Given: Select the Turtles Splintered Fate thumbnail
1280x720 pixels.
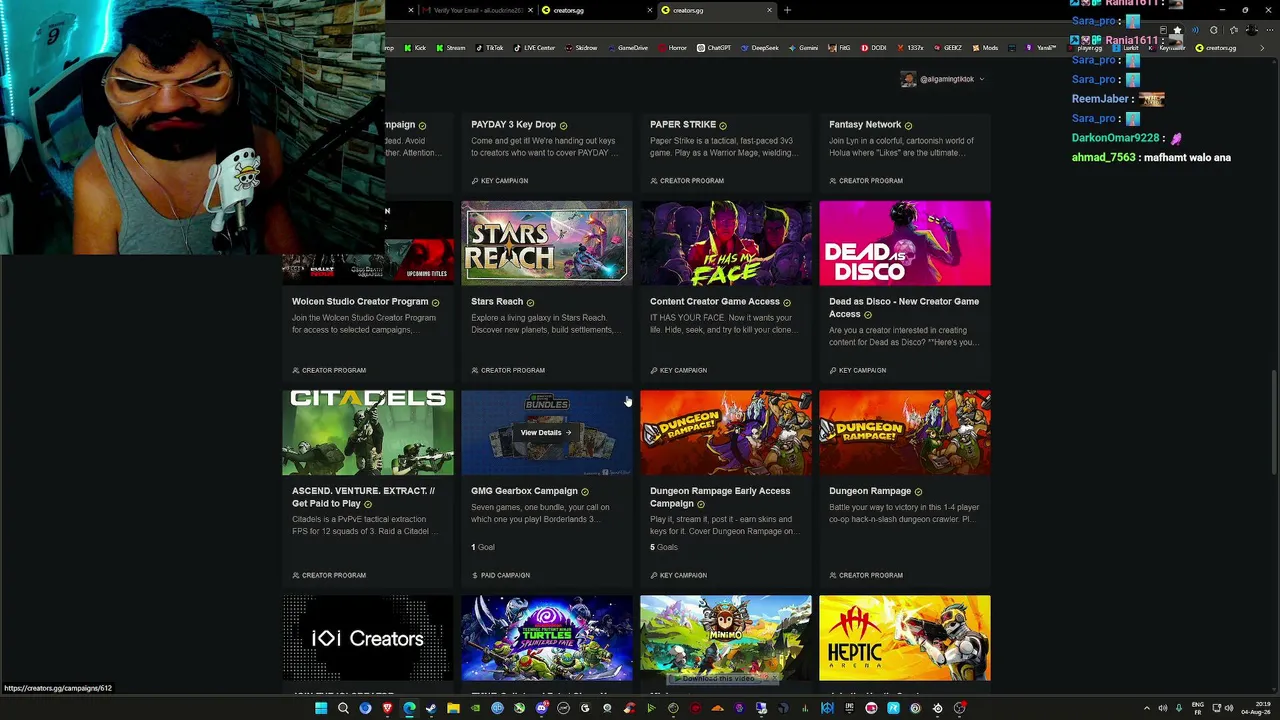Looking at the screenshot, I should (547, 638).
